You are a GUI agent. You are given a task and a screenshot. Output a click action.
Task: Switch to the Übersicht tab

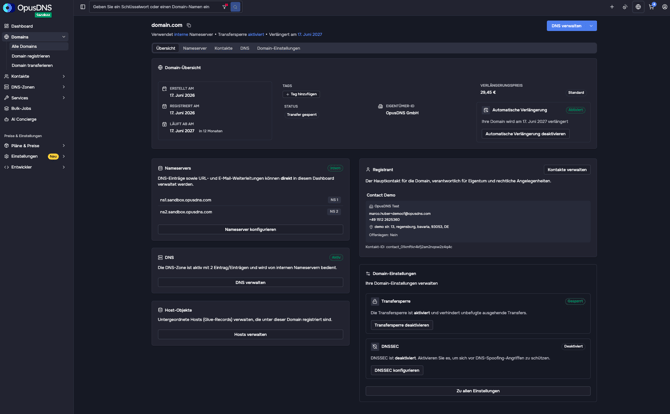coord(165,48)
